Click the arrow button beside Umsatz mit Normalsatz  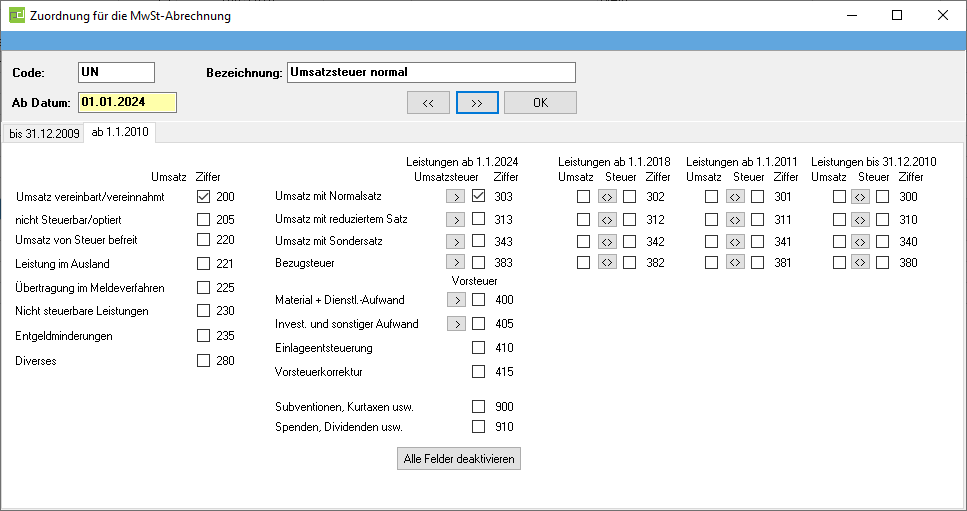coord(456,197)
